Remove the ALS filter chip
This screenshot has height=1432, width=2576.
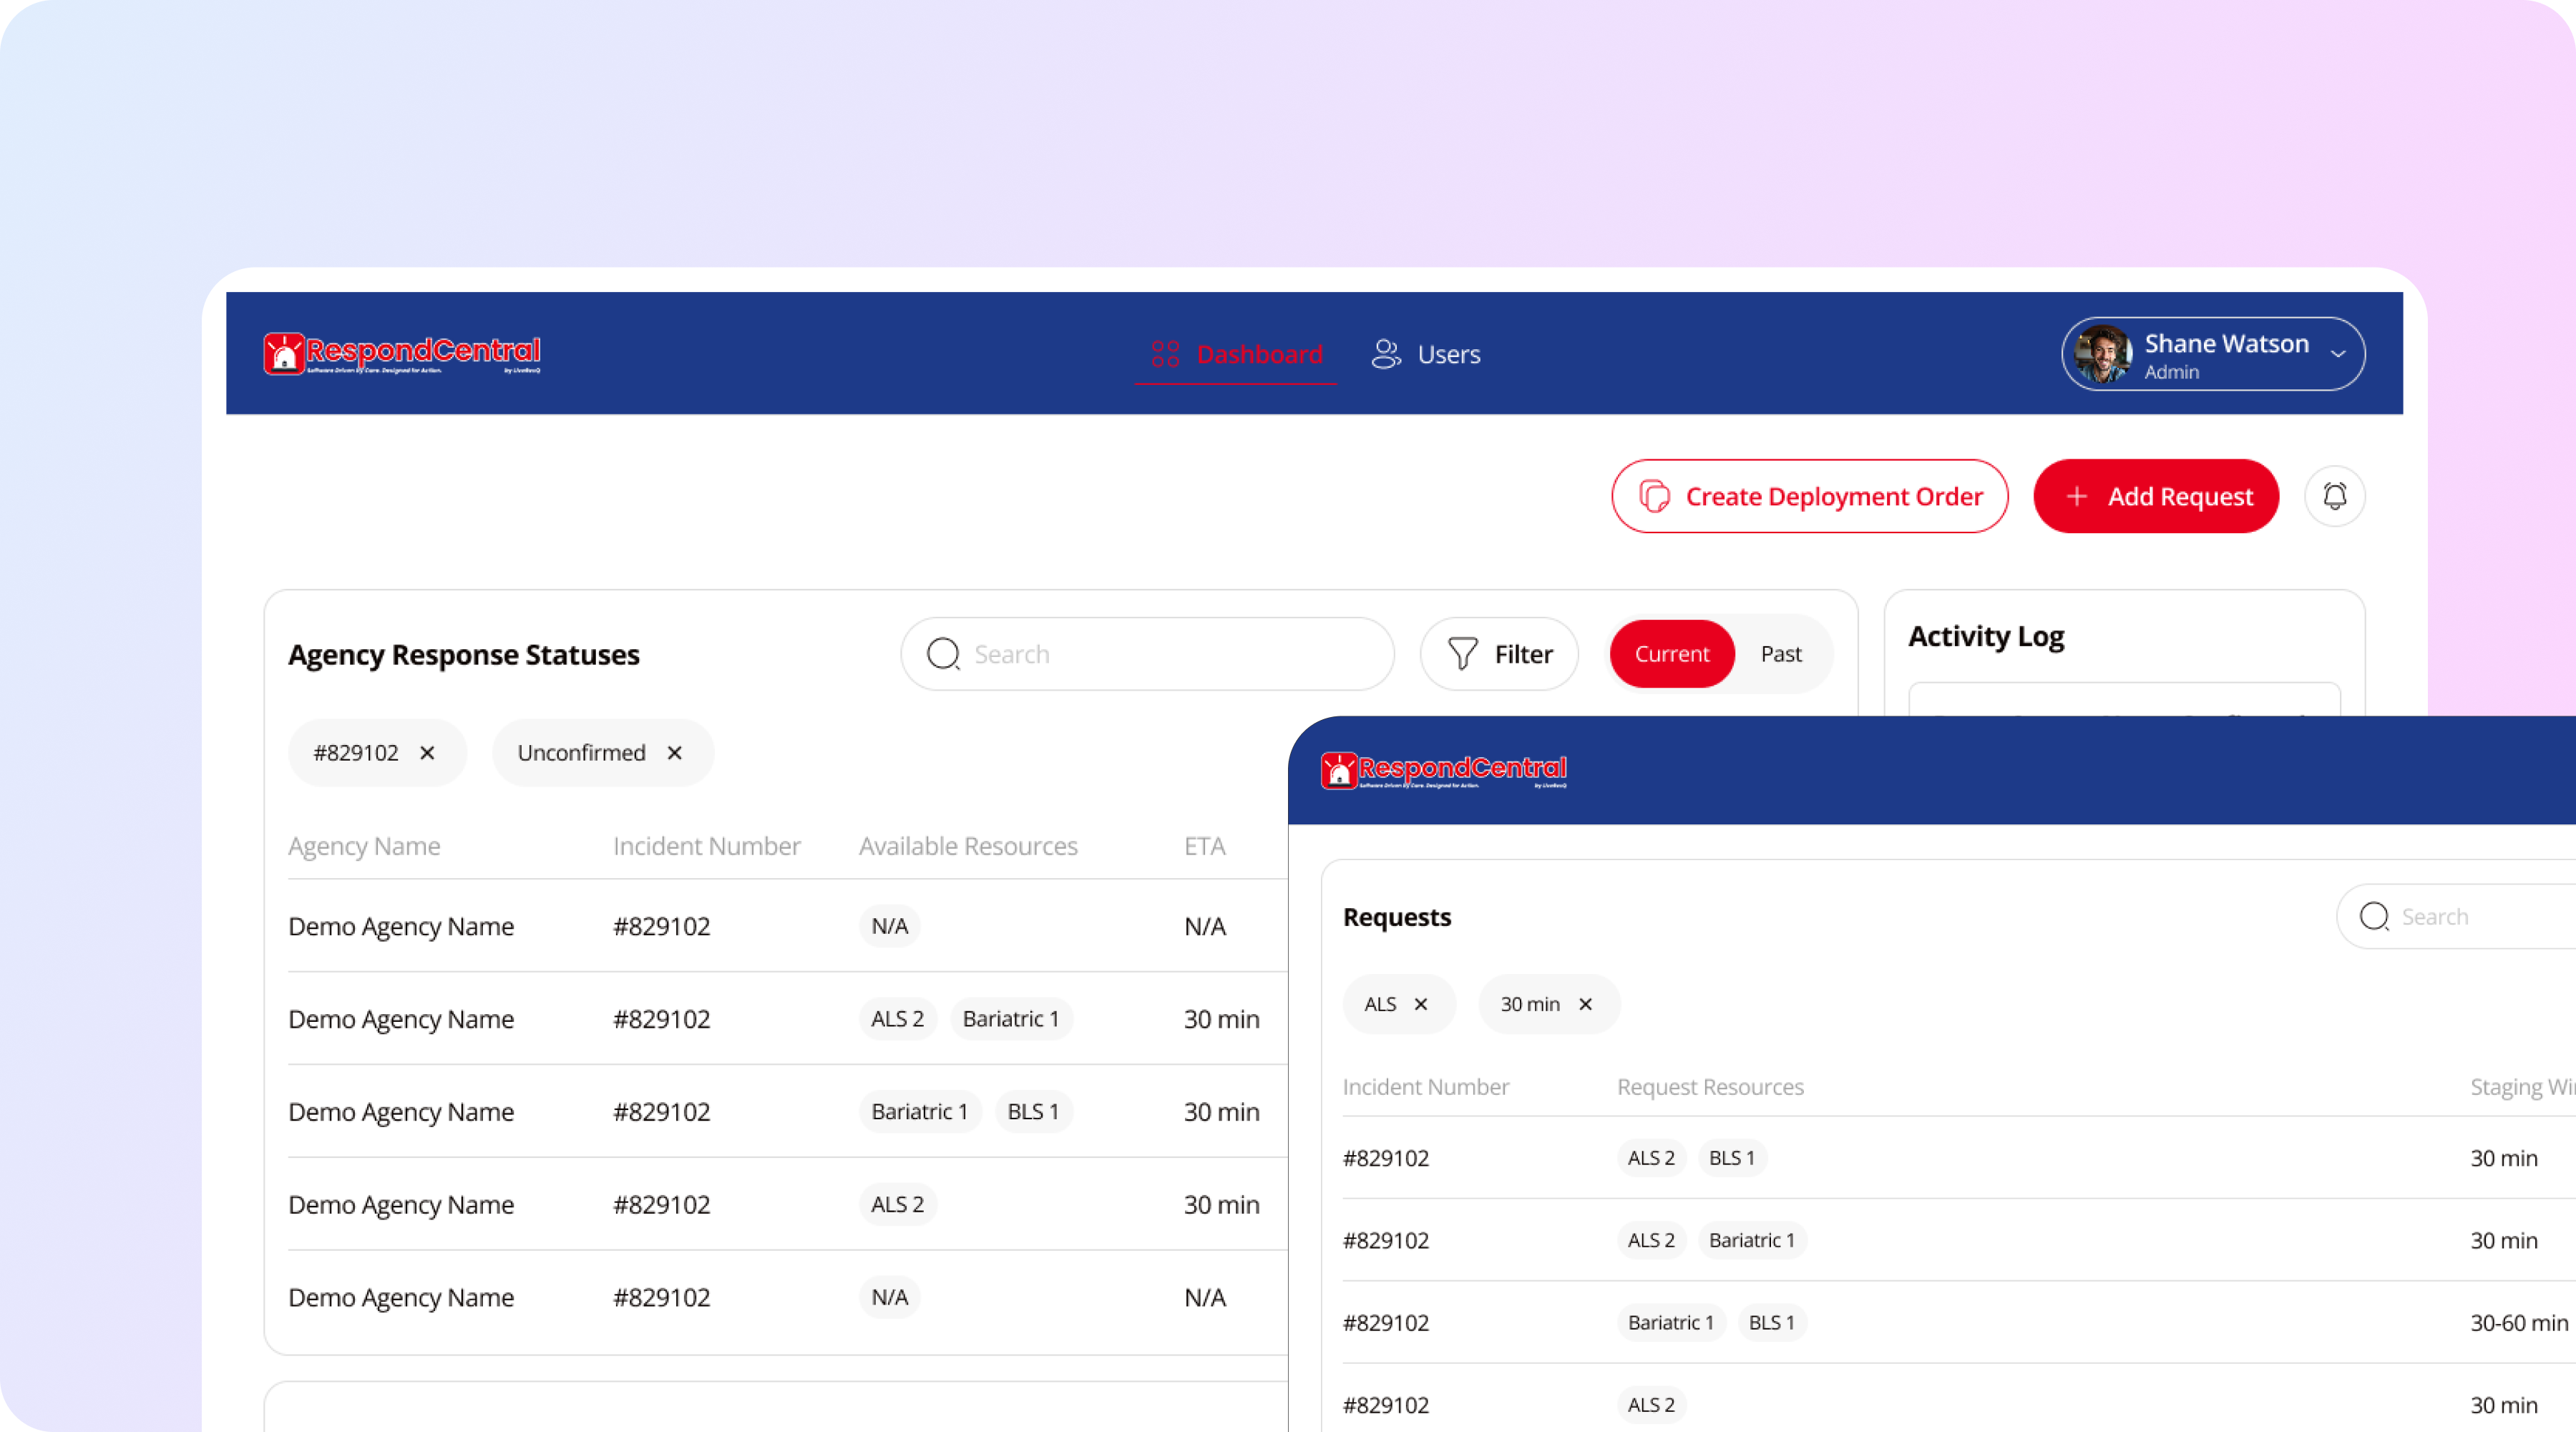coord(1421,1004)
